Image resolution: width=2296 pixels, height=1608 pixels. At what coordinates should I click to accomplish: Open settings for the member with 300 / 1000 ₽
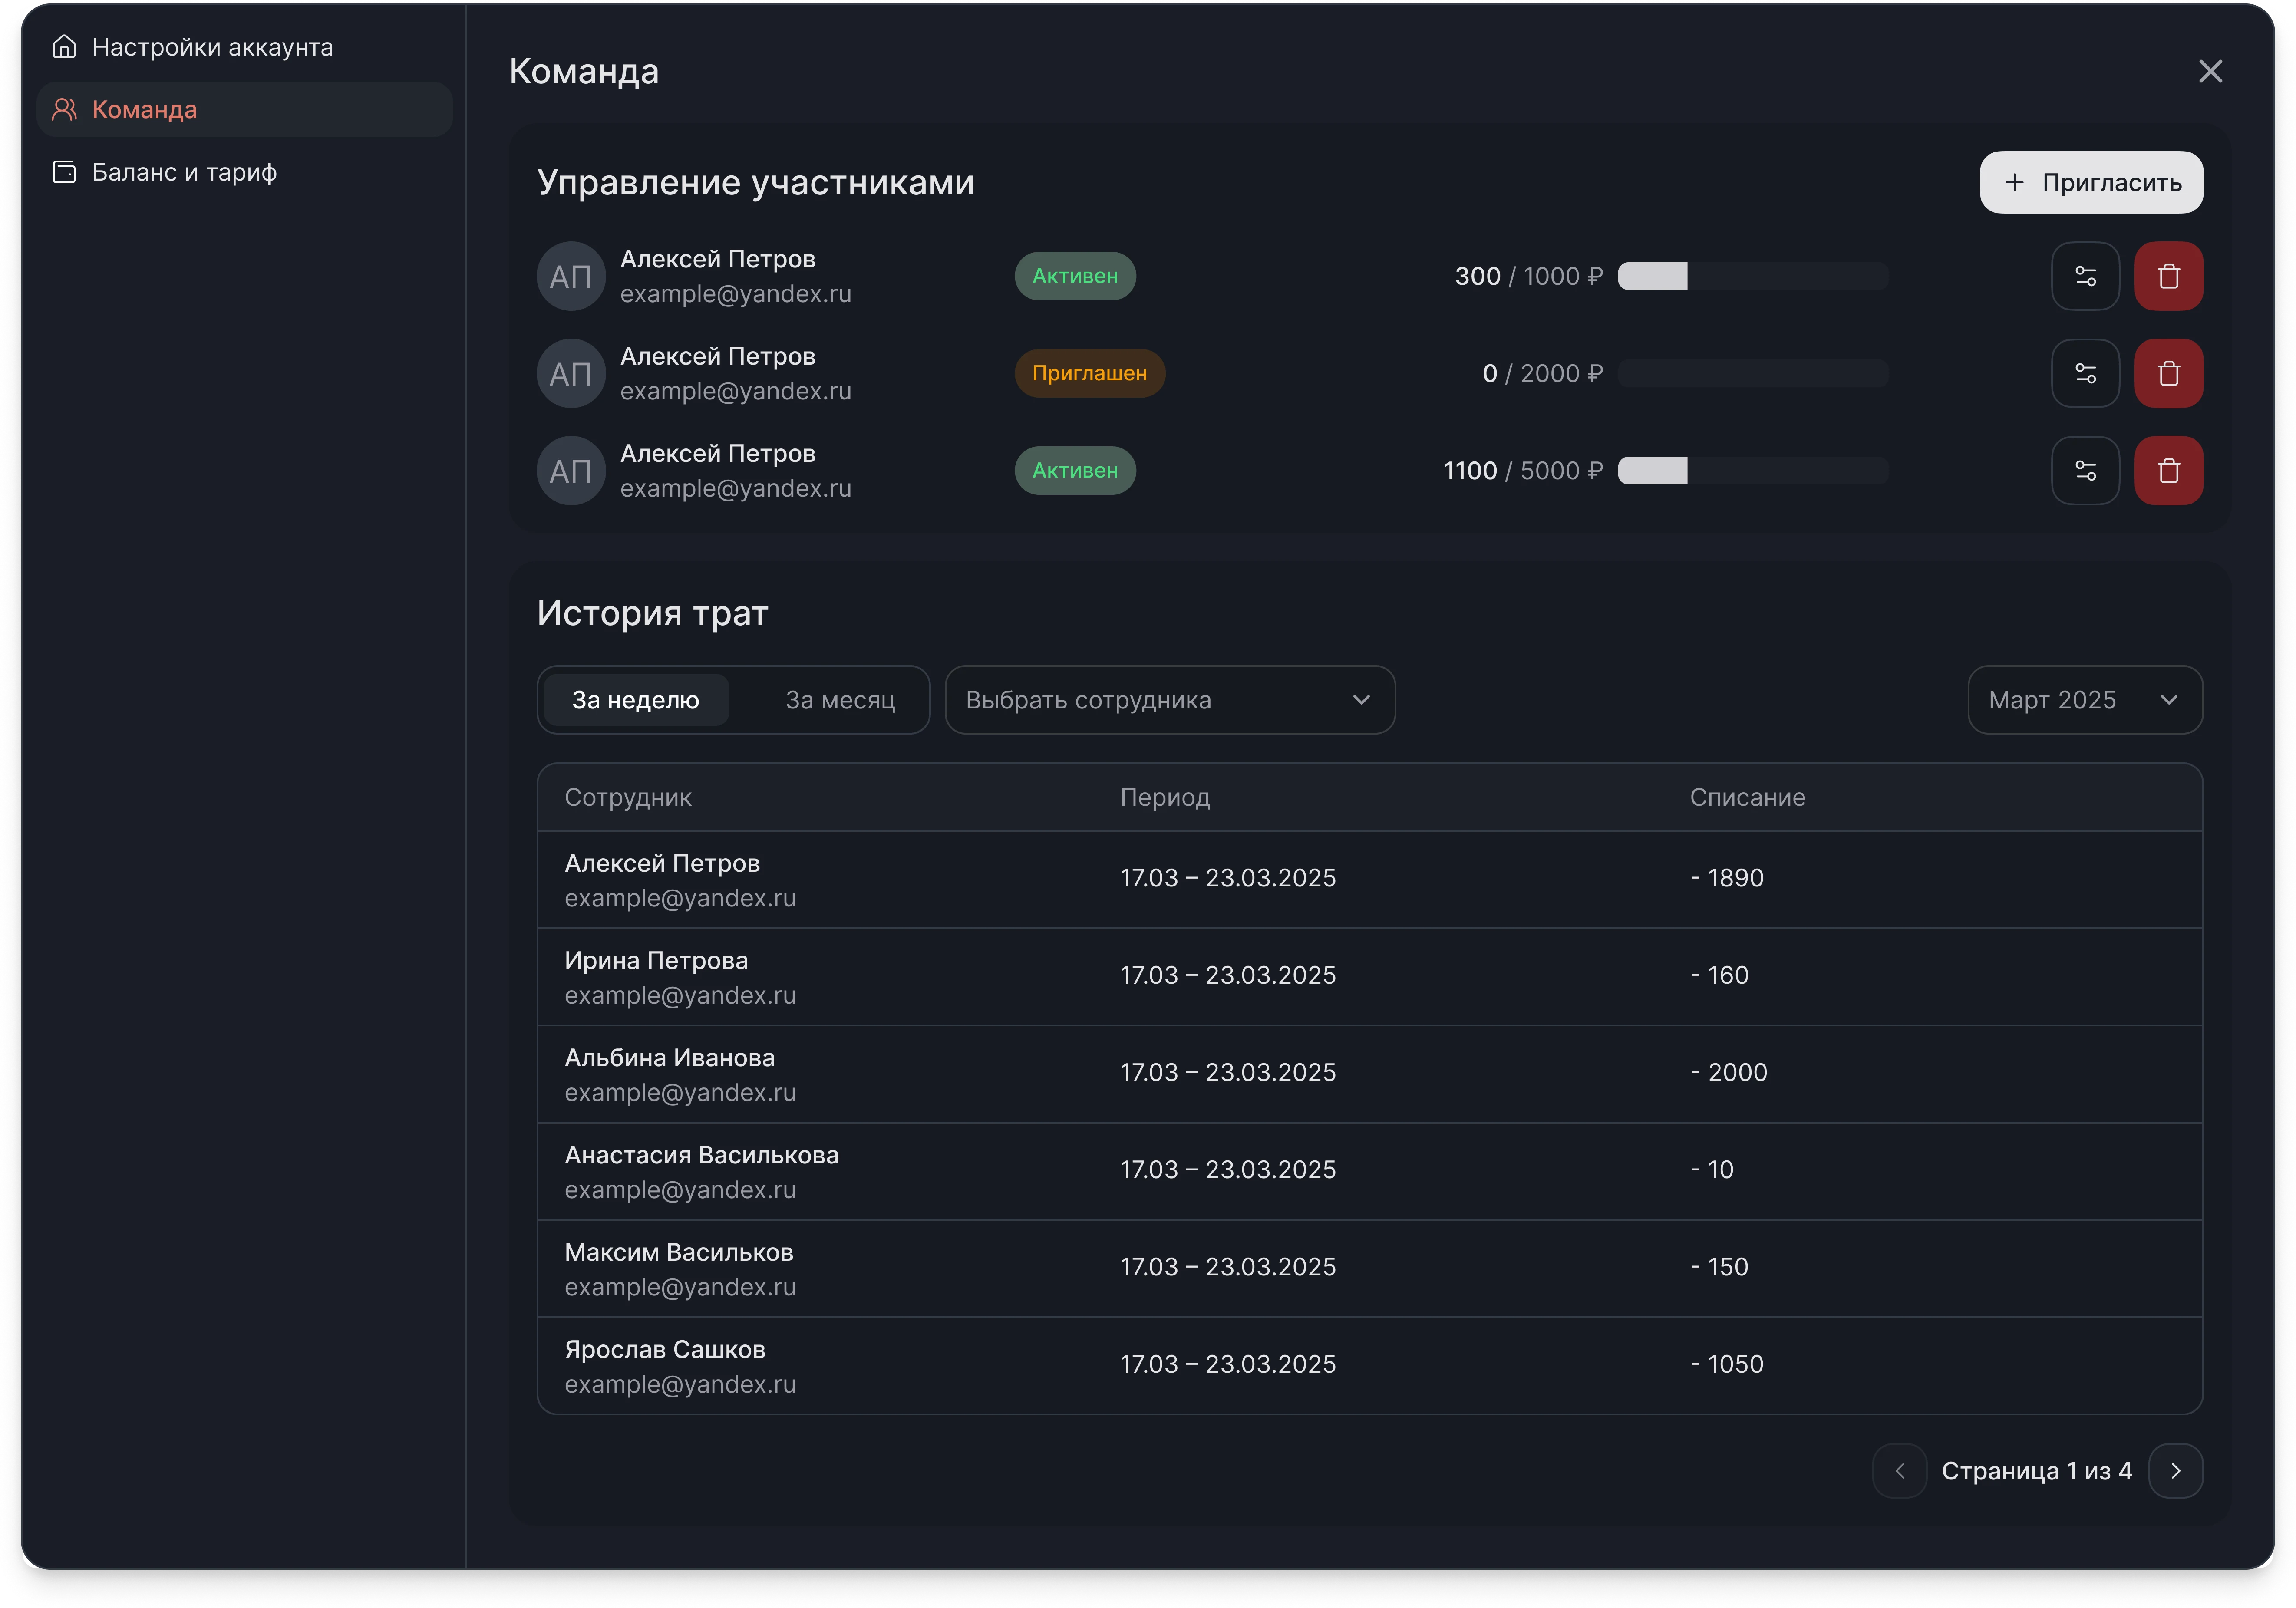pos(2085,276)
